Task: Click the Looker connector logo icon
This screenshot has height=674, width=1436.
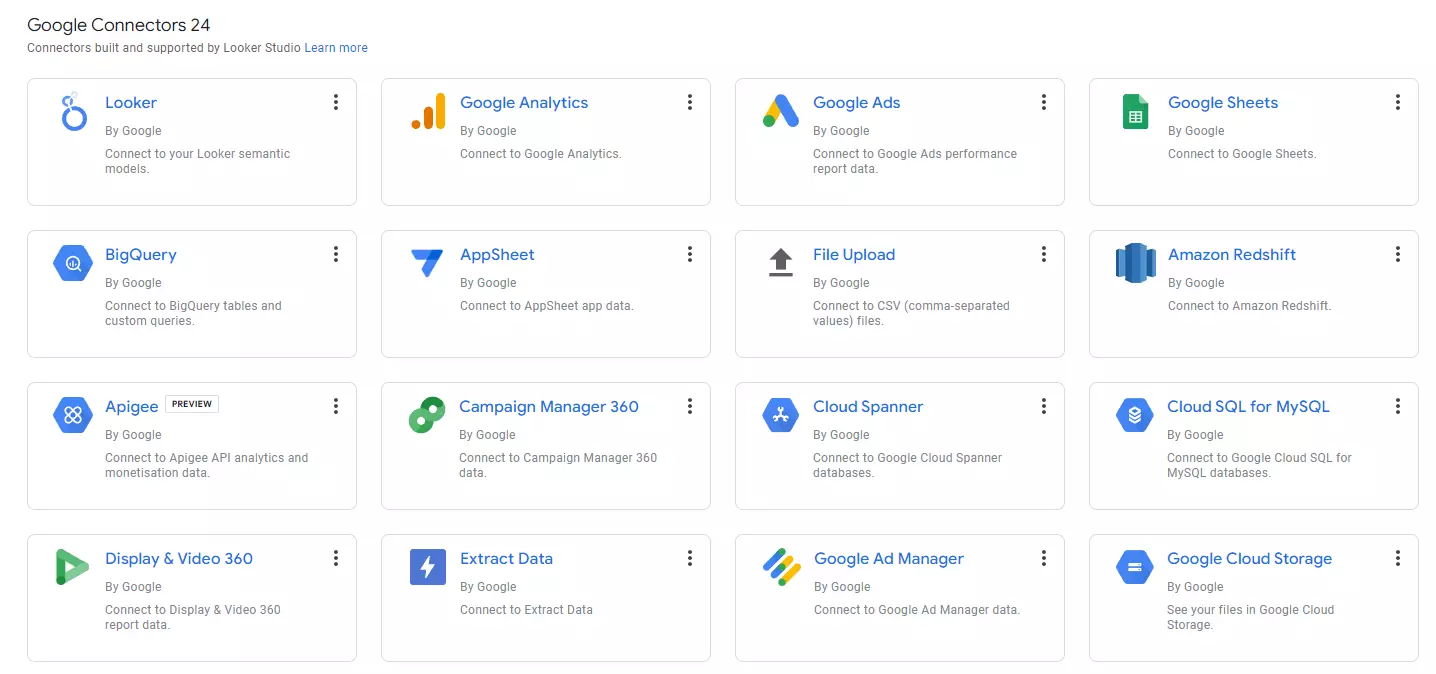Action: 73,112
